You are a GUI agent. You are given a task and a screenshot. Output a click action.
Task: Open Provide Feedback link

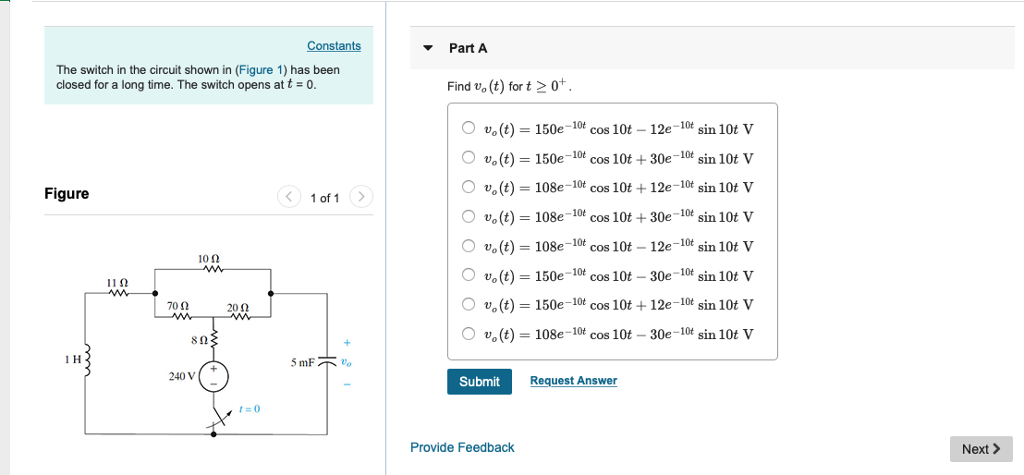462,448
